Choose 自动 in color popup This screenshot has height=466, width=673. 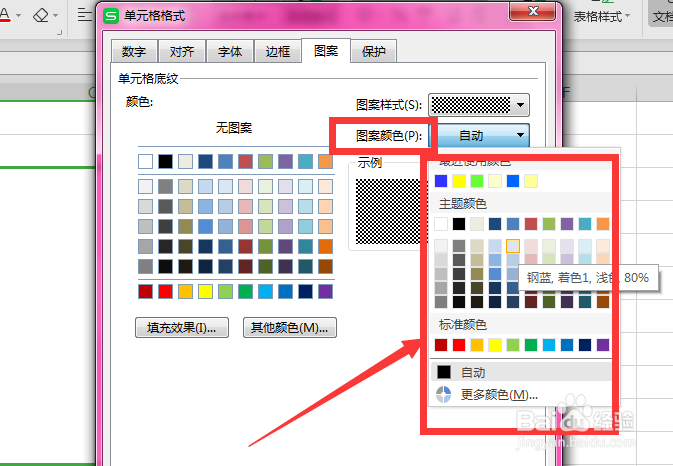pos(521,372)
